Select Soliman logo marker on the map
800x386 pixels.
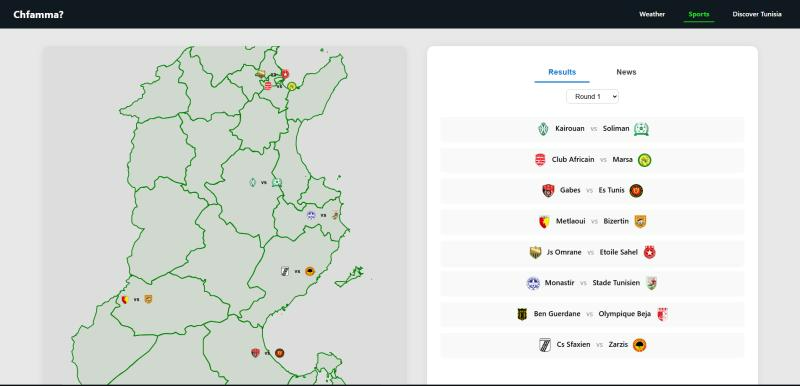pos(277,183)
